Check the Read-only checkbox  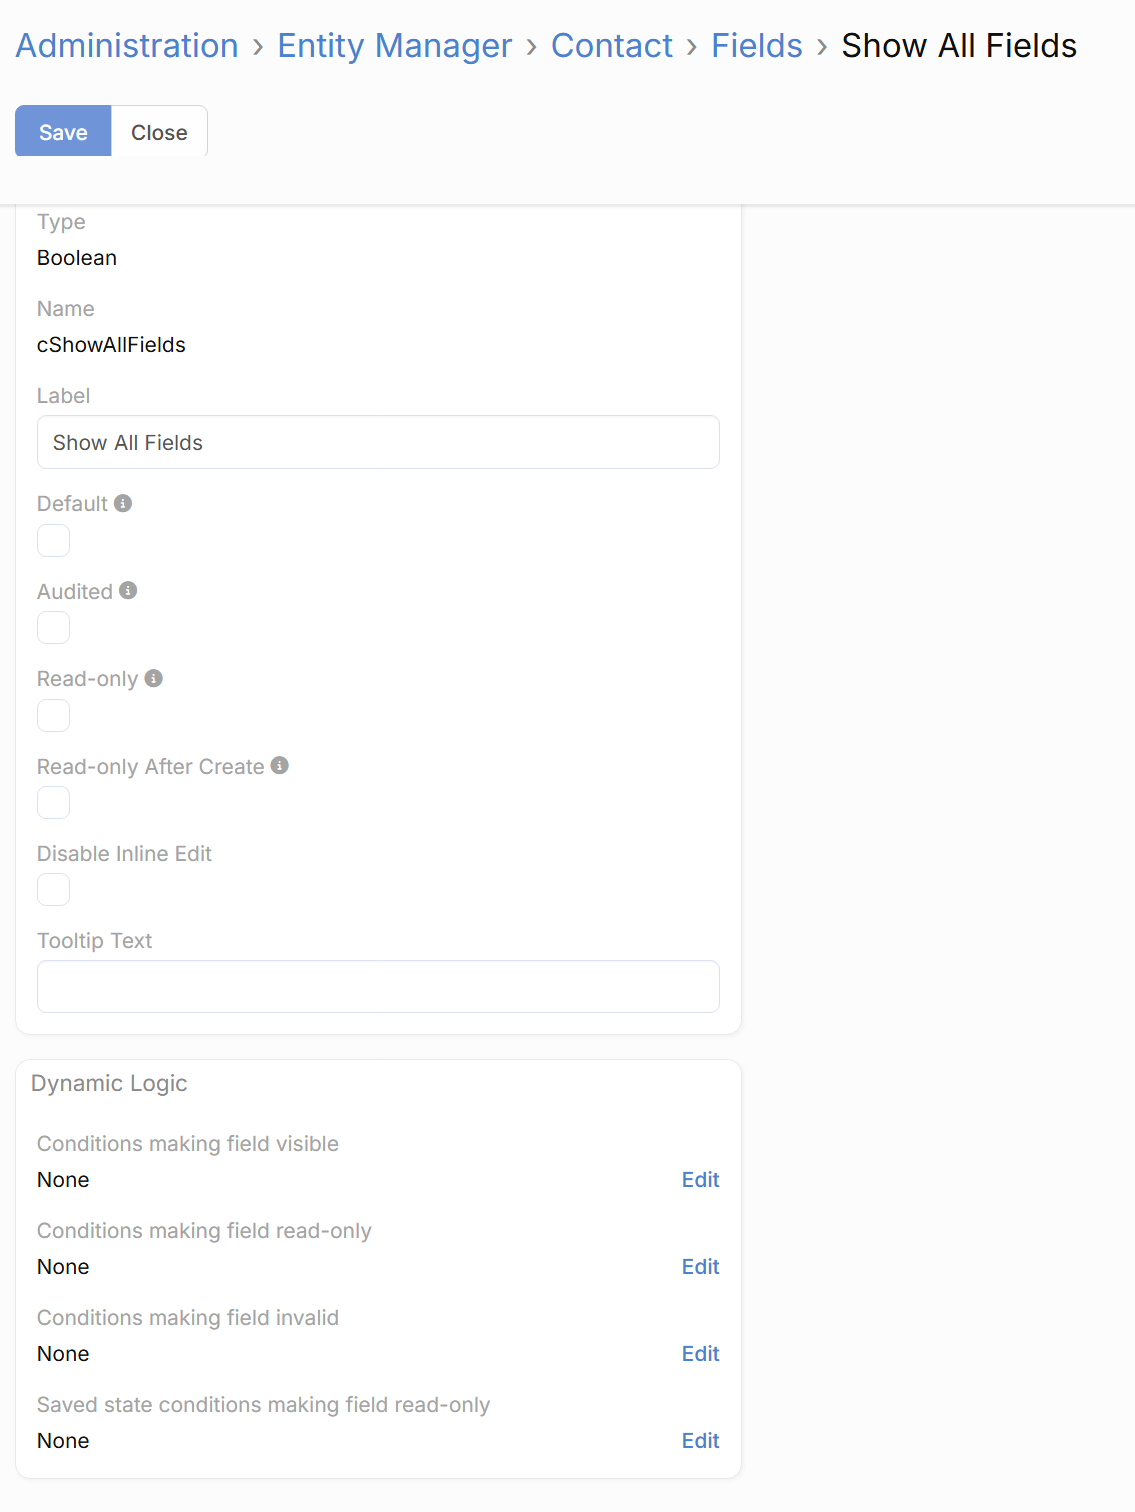pyautogui.click(x=54, y=716)
